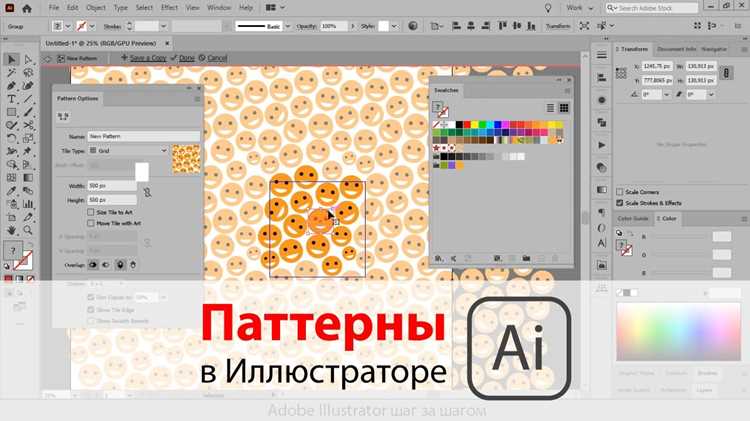Select the Line Segment tool
750x421 pixels.
pos(28,99)
